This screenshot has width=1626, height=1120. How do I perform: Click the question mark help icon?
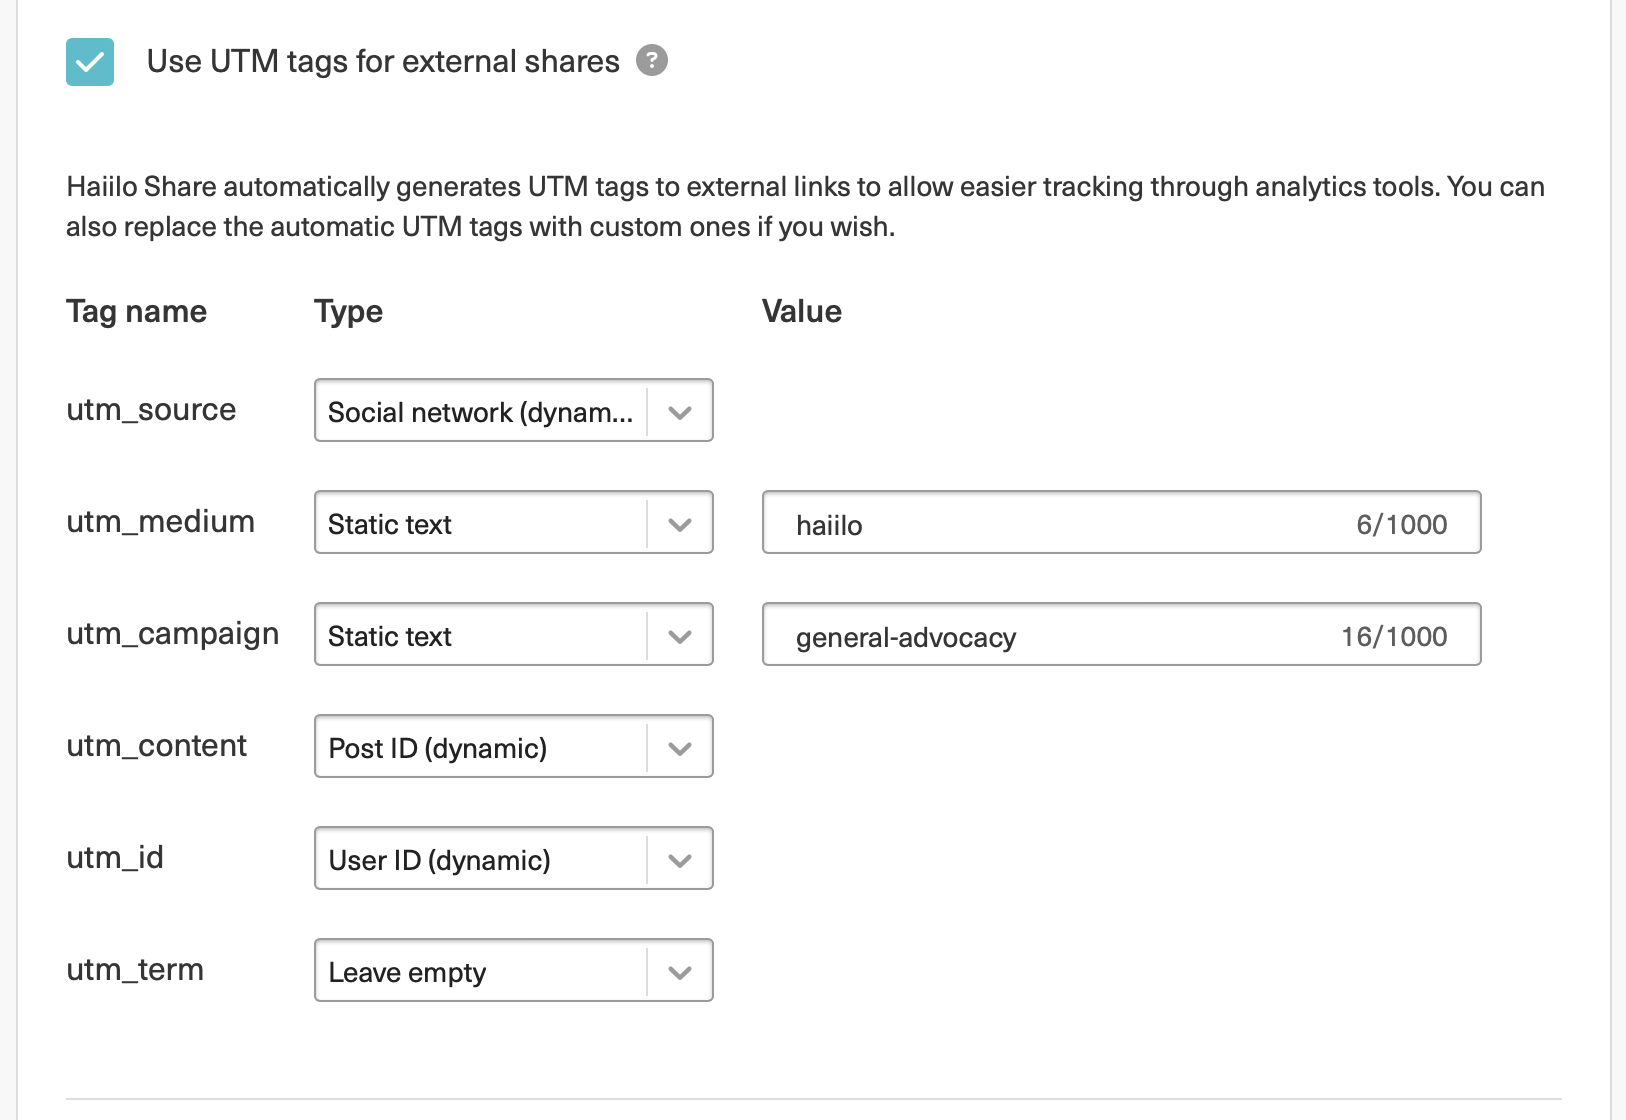(x=652, y=61)
